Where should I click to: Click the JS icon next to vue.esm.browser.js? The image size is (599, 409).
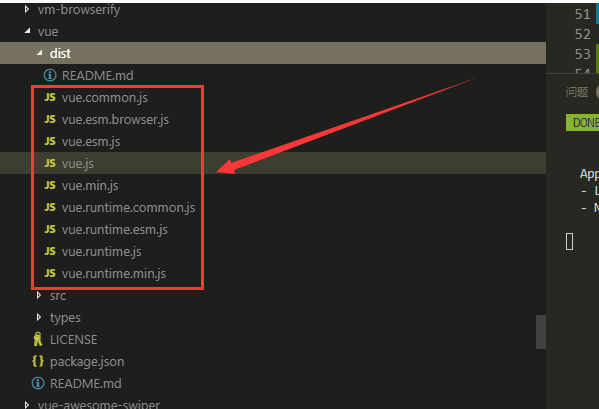(x=50, y=120)
